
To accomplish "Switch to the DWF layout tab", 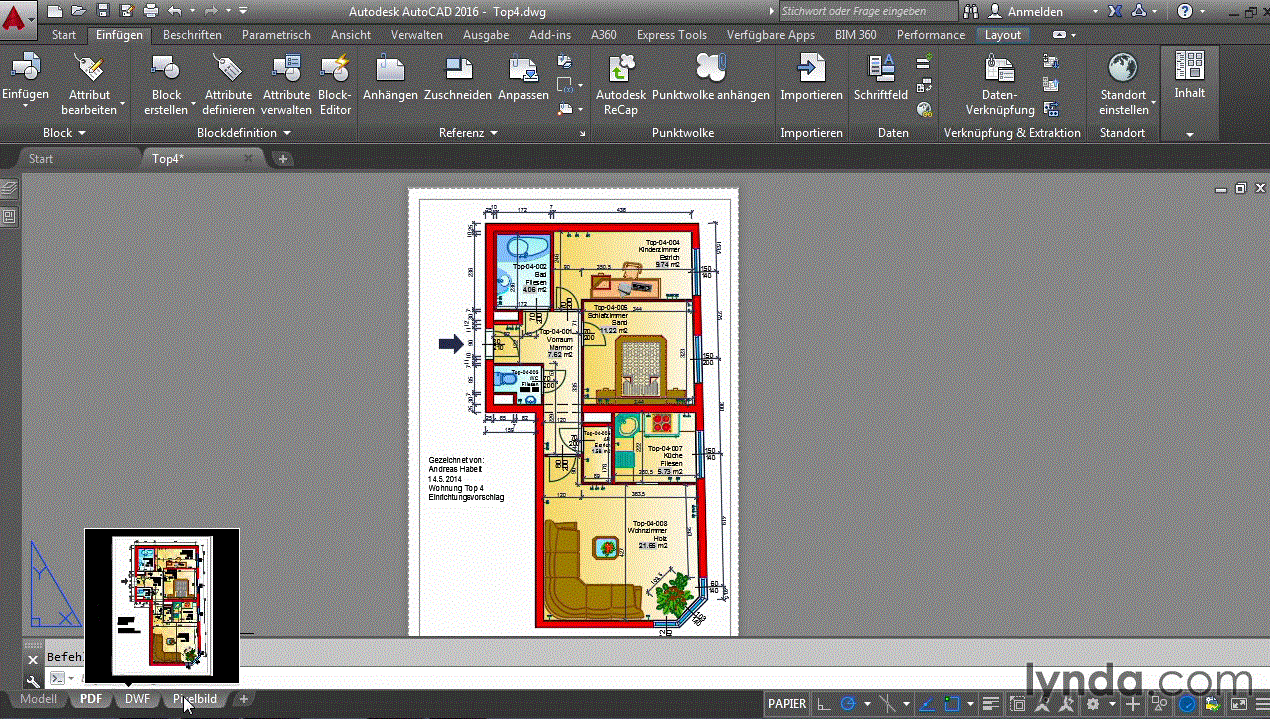I will [x=137, y=699].
